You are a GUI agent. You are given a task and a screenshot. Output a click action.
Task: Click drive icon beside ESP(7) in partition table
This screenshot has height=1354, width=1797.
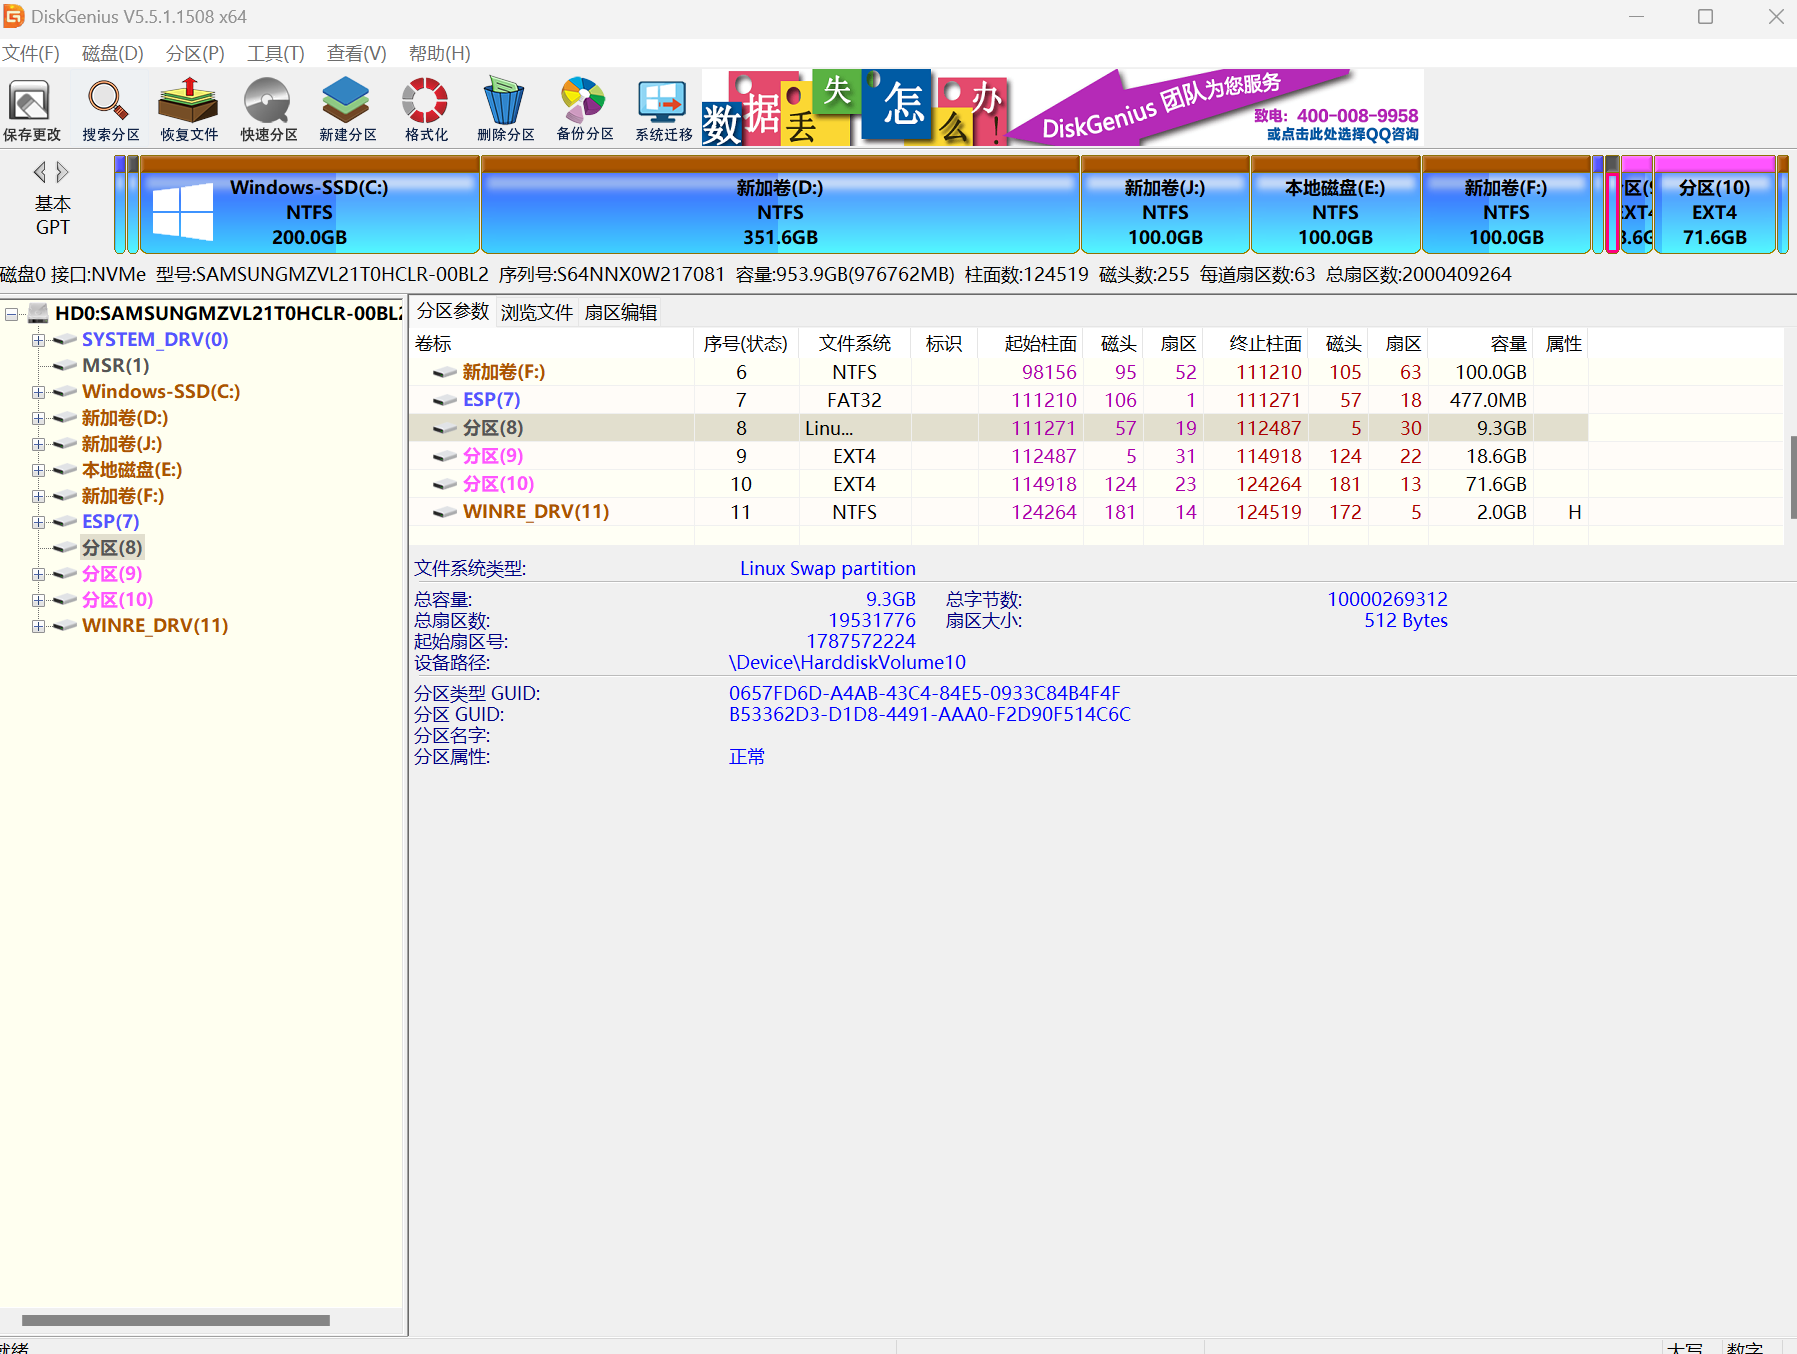pyautogui.click(x=445, y=400)
